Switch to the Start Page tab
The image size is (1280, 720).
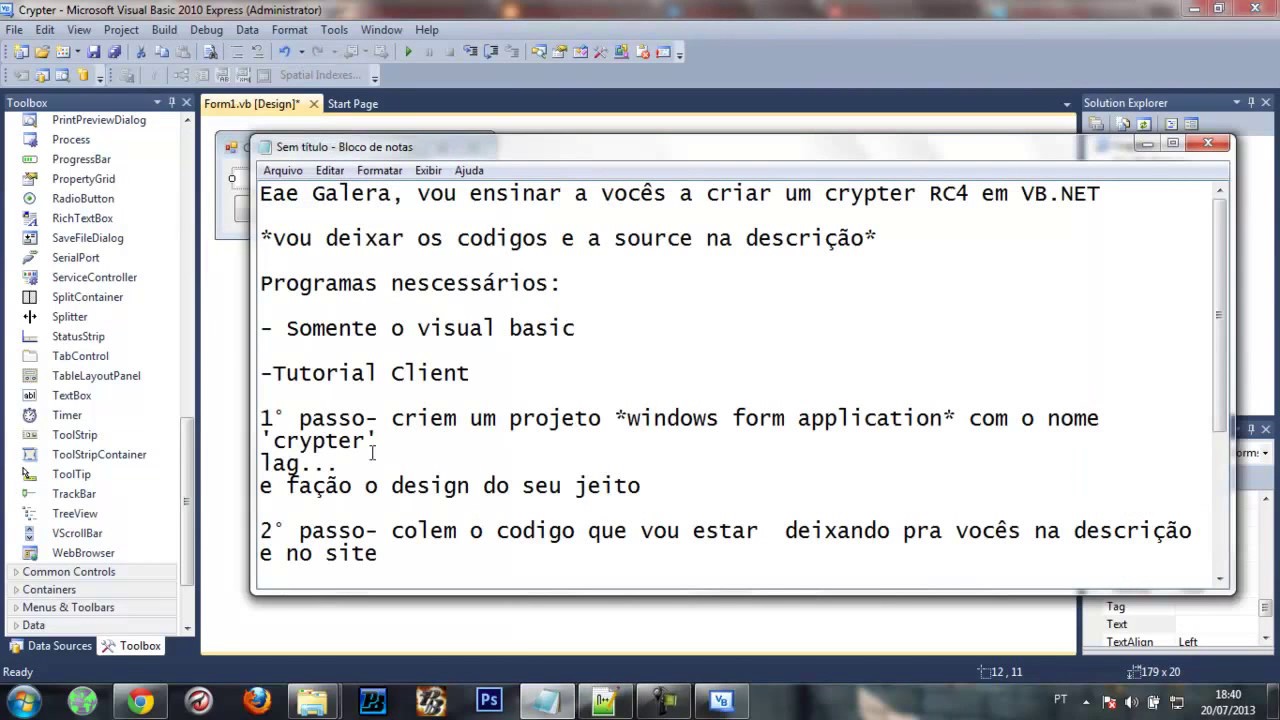(x=352, y=104)
